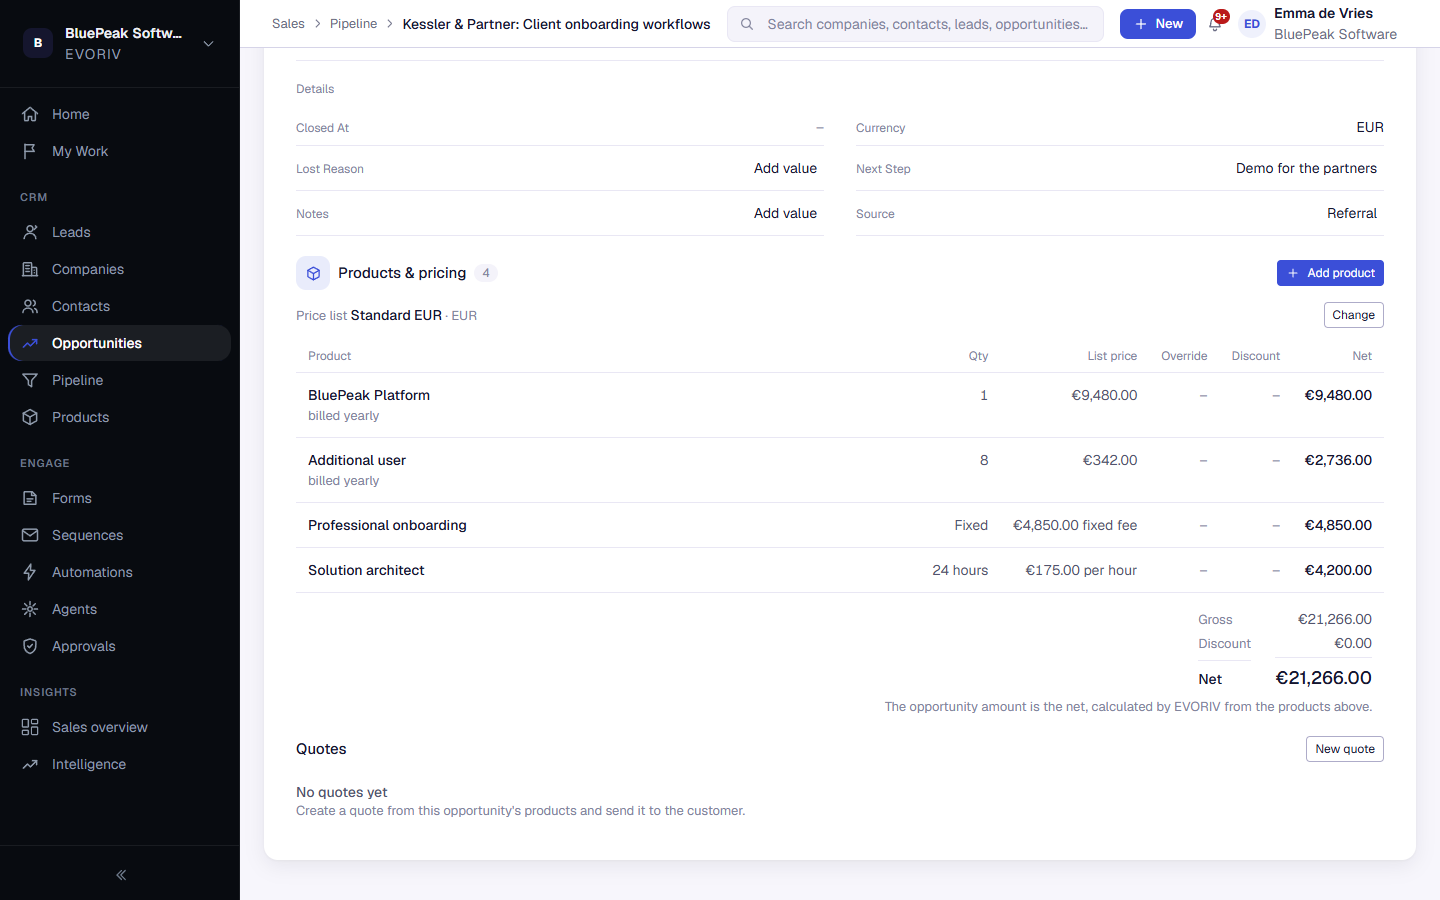Go to Sales breadcrumb
This screenshot has height=900, width=1440.
click(x=288, y=24)
